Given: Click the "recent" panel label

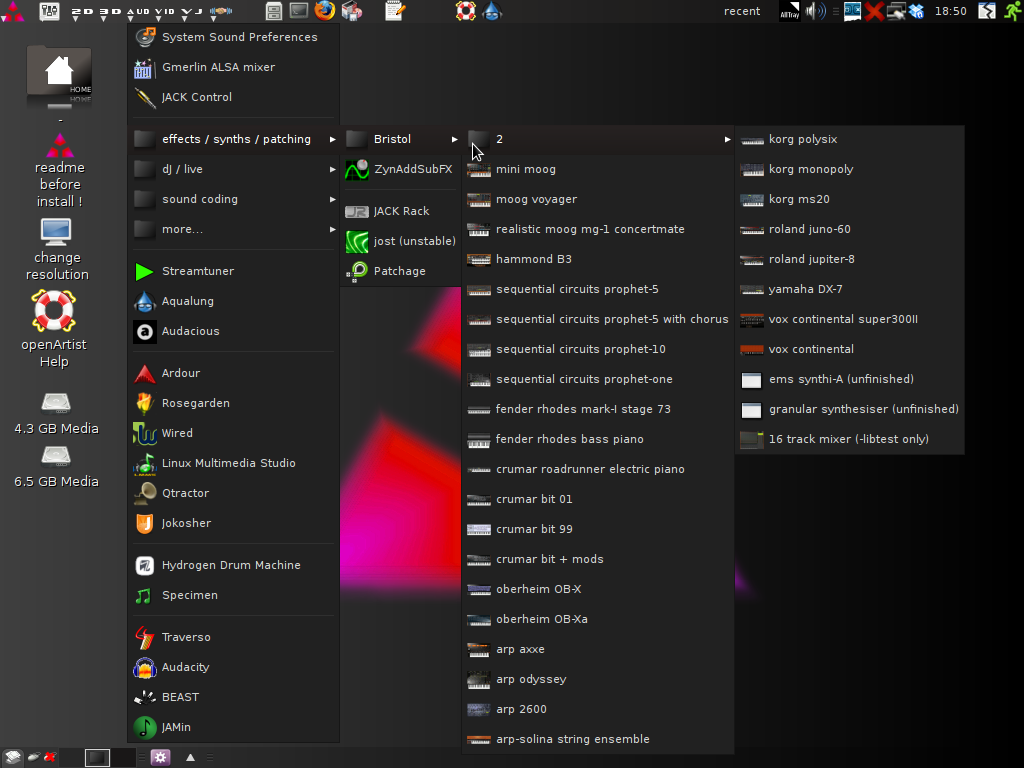Looking at the screenshot, I should [x=742, y=11].
